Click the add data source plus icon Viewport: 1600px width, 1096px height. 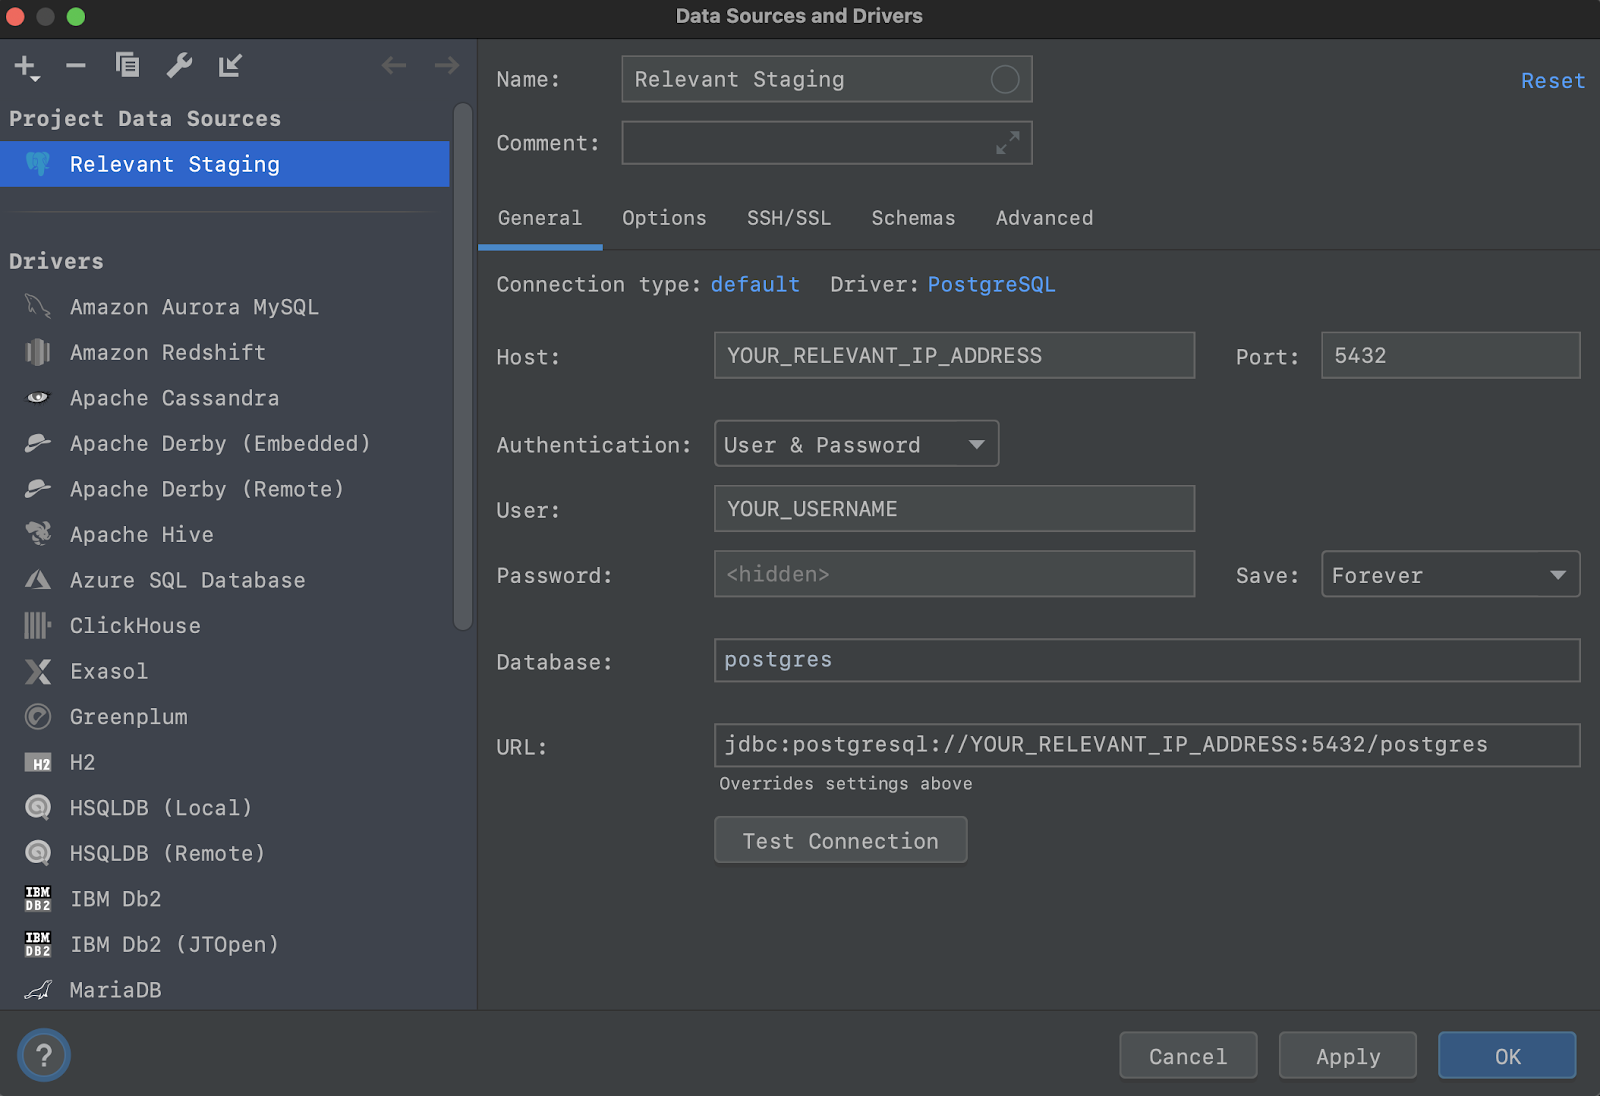point(26,67)
